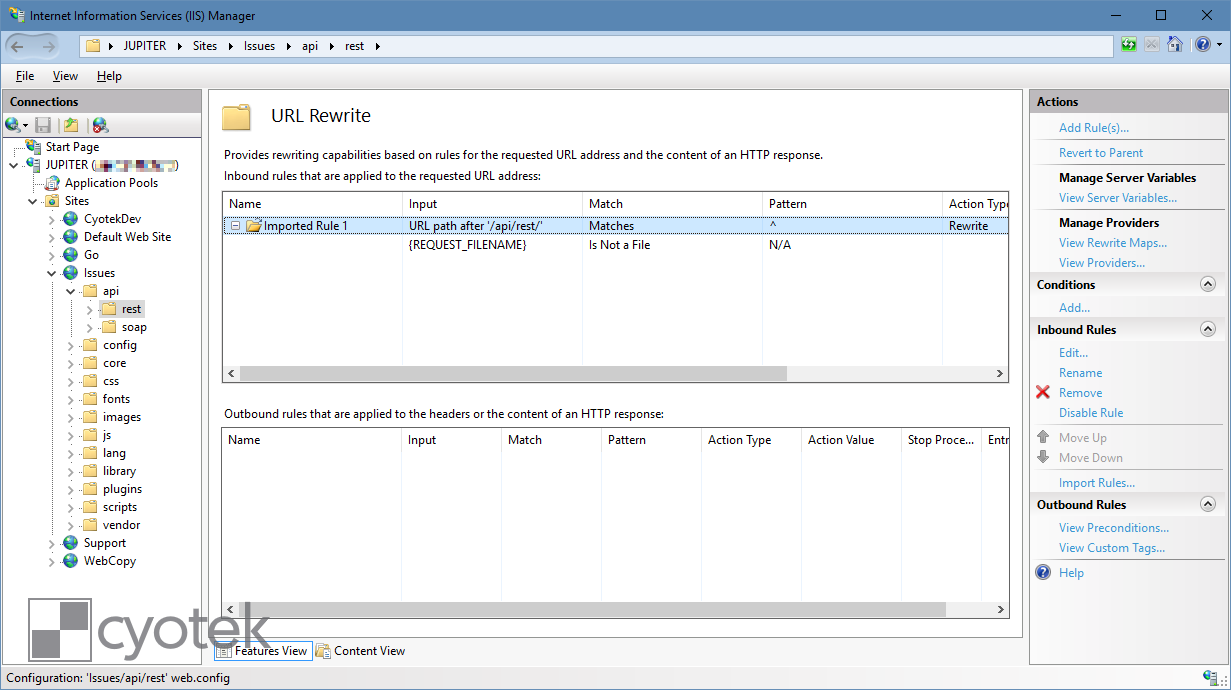Image resolution: width=1231 pixels, height=690 pixels.
Task: Switch to the Features View tab
Action: pyautogui.click(x=263, y=651)
